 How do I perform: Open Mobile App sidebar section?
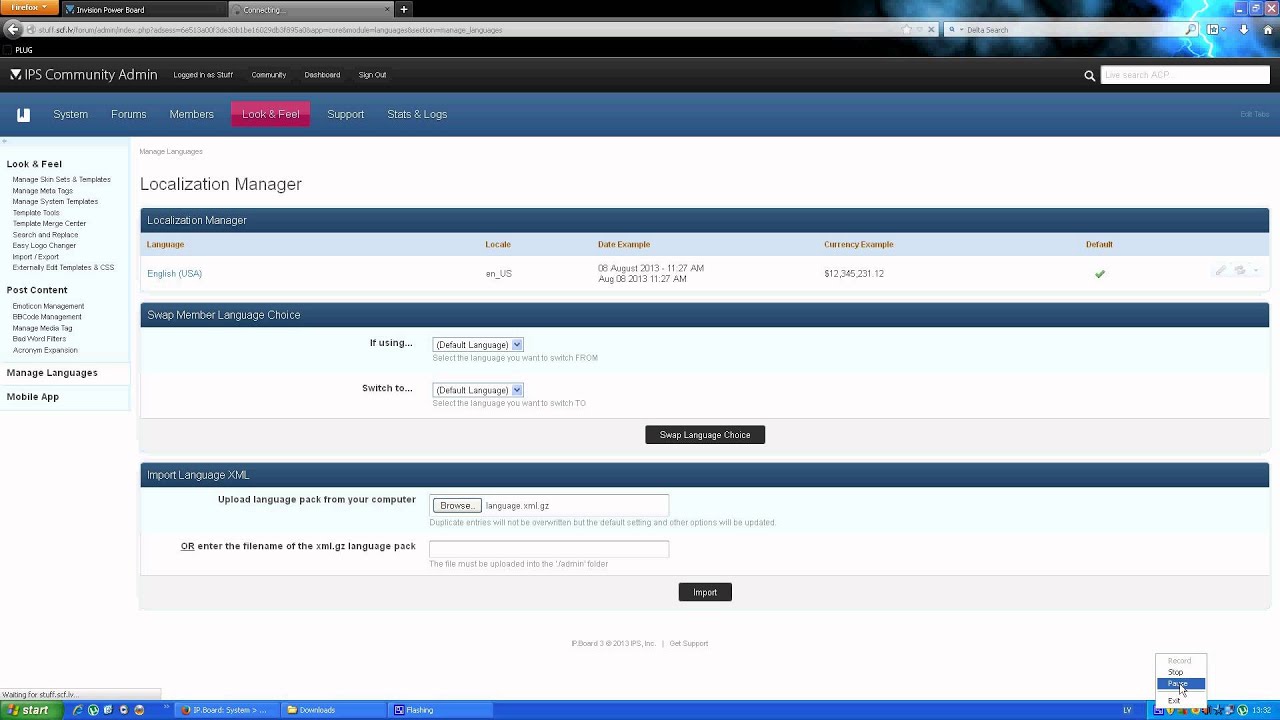point(33,397)
